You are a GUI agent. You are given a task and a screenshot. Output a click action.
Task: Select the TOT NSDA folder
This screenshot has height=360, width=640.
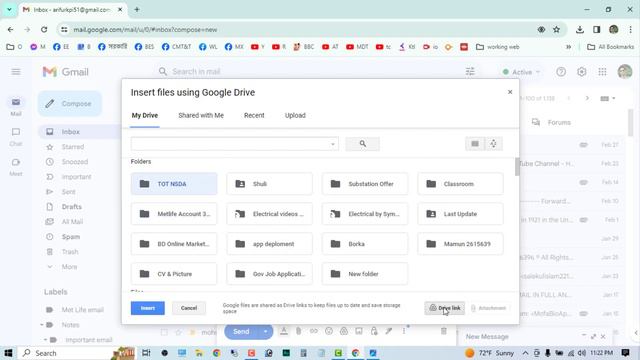click(174, 184)
